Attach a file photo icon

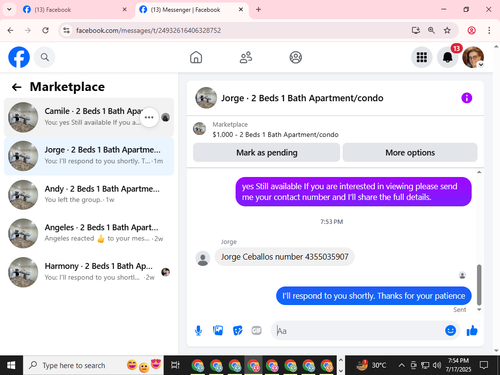coord(218,330)
